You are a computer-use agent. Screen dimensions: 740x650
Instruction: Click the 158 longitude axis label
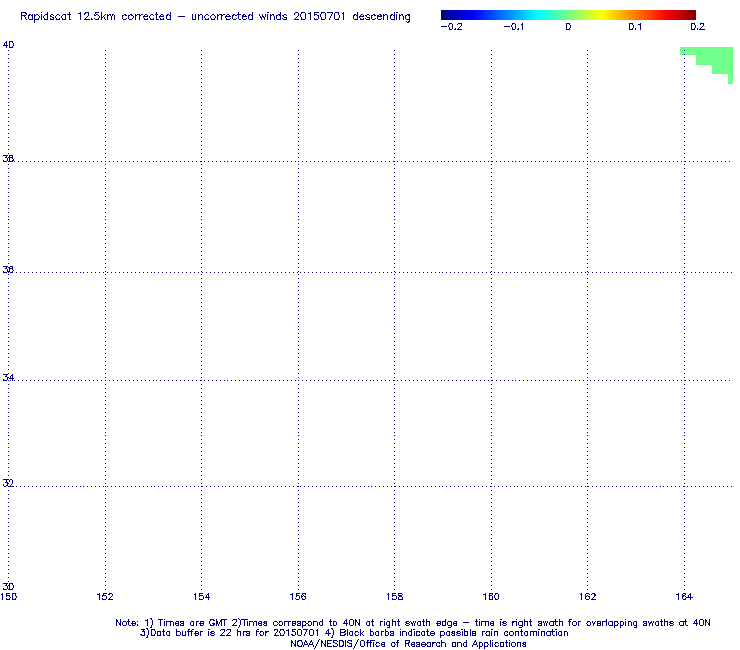(395, 597)
